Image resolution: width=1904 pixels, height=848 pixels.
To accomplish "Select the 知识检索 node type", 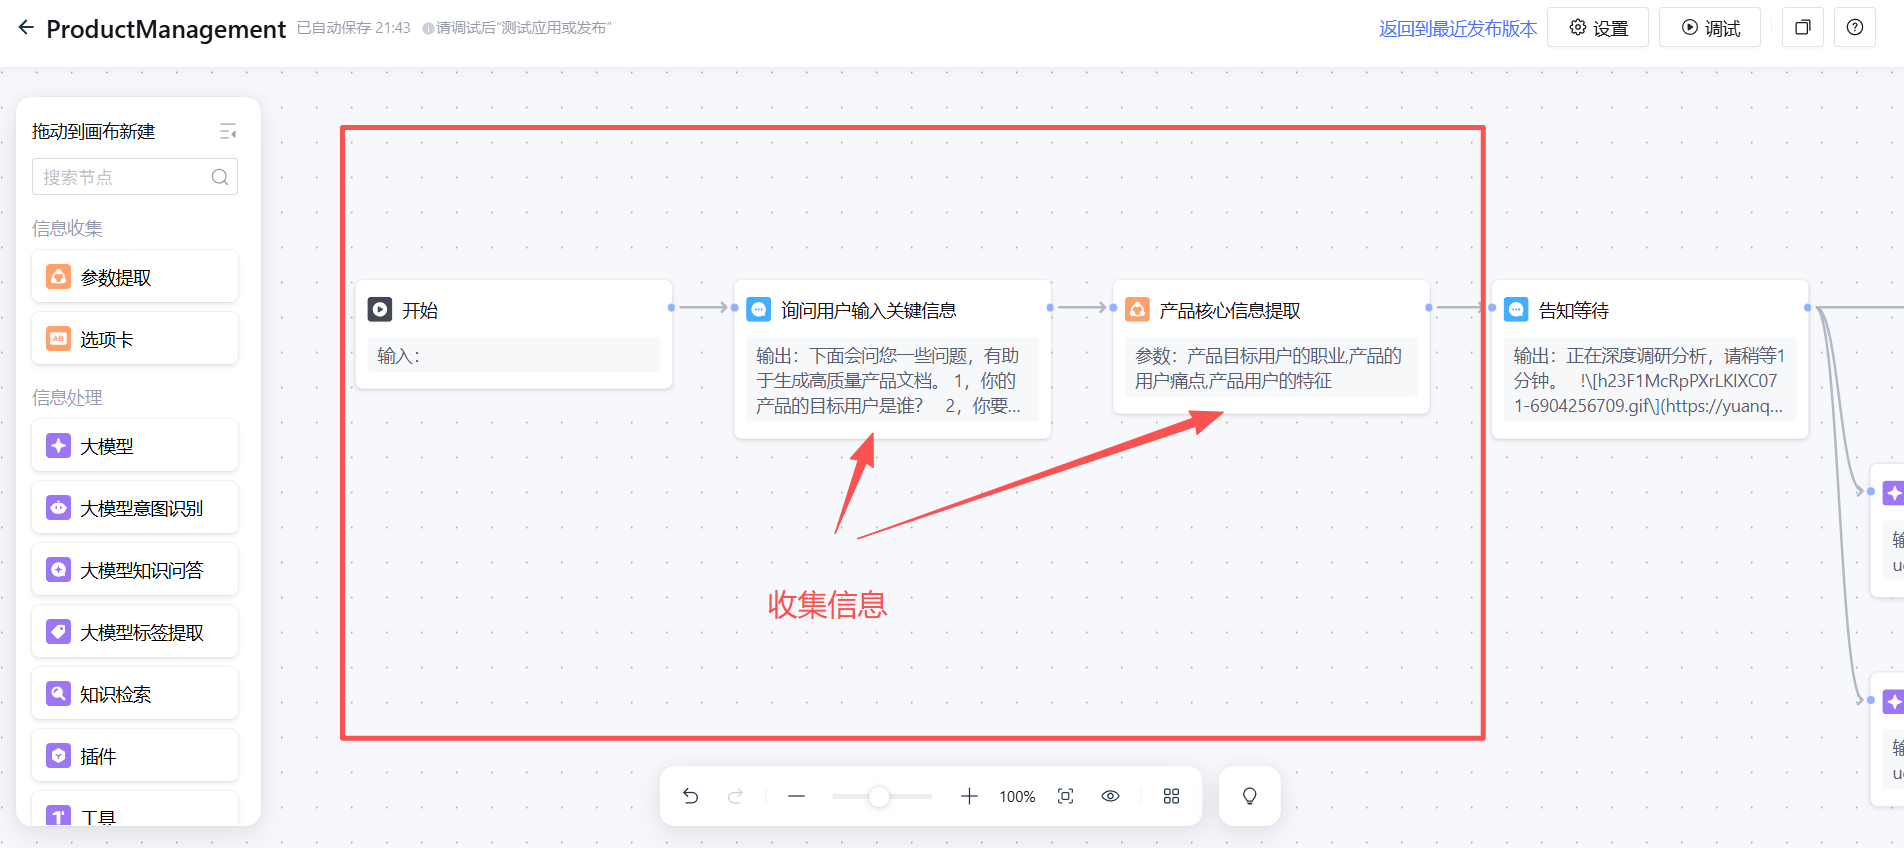I will tap(135, 694).
